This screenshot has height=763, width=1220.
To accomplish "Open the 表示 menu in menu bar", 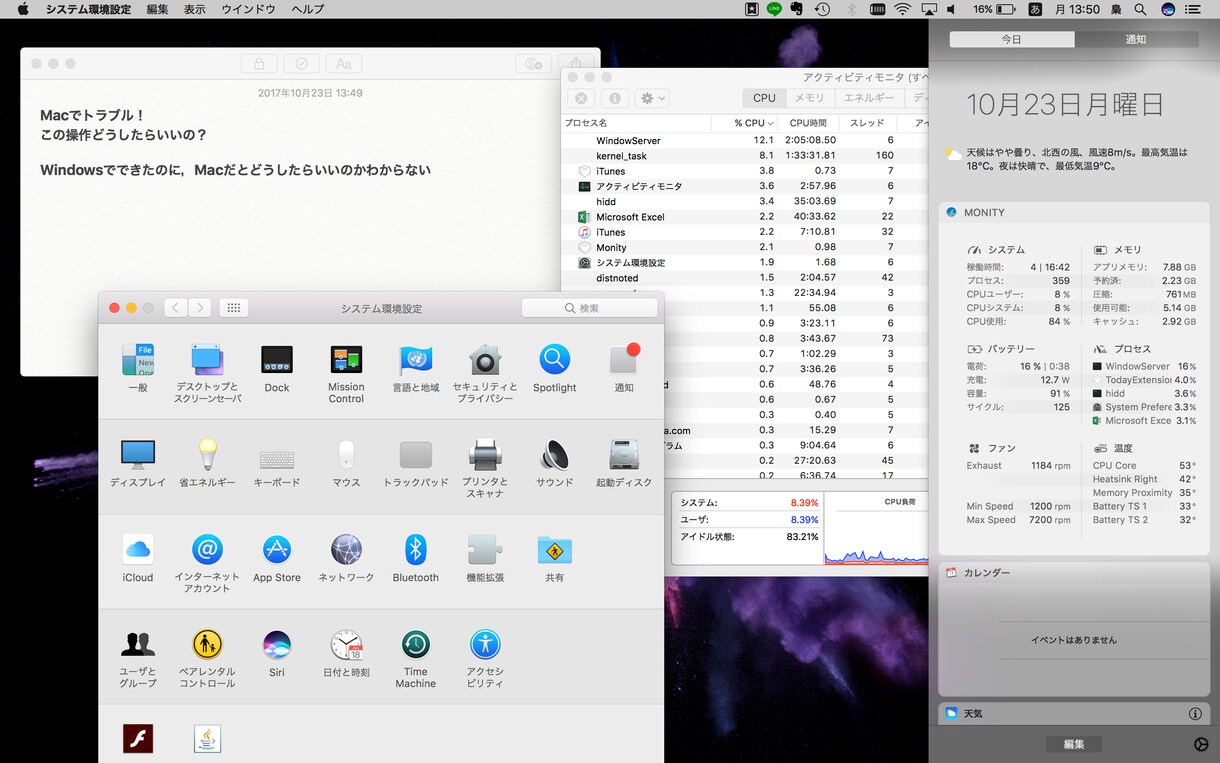I will pos(195,9).
